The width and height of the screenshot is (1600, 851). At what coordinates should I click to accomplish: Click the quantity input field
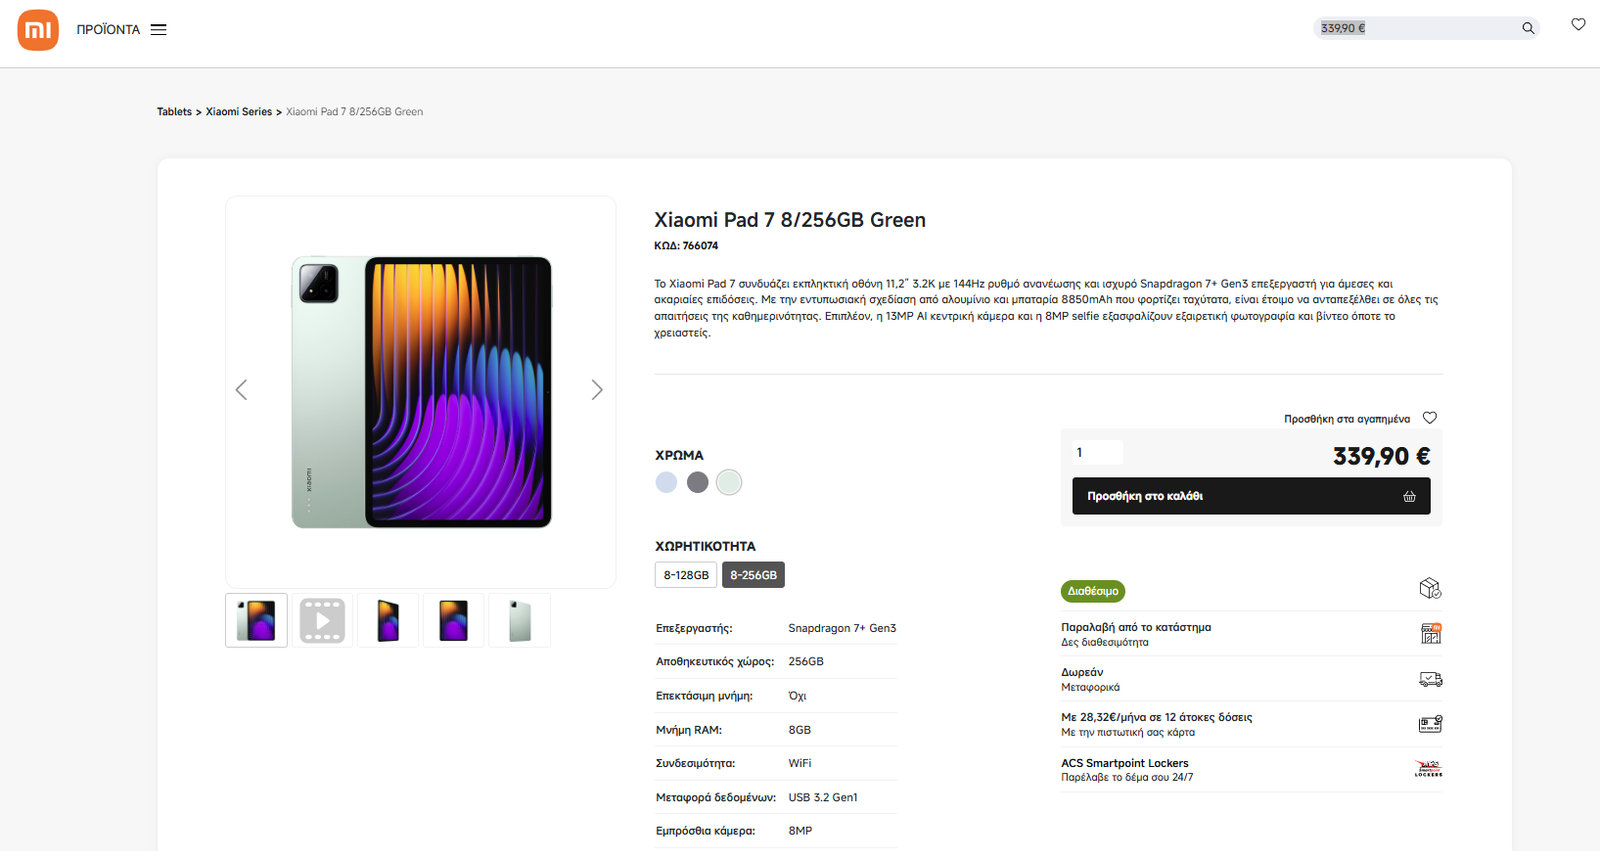point(1097,453)
